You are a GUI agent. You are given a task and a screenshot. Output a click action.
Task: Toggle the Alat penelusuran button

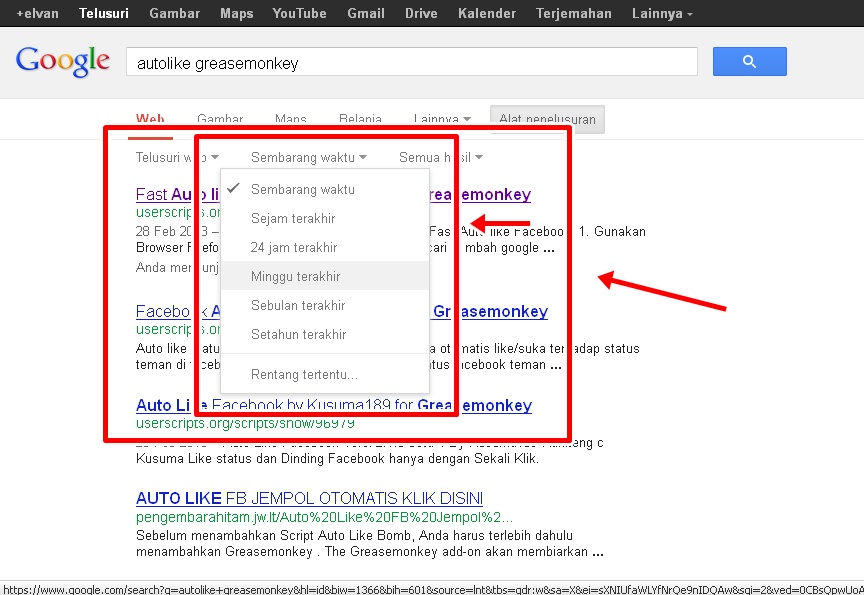(x=547, y=119)
